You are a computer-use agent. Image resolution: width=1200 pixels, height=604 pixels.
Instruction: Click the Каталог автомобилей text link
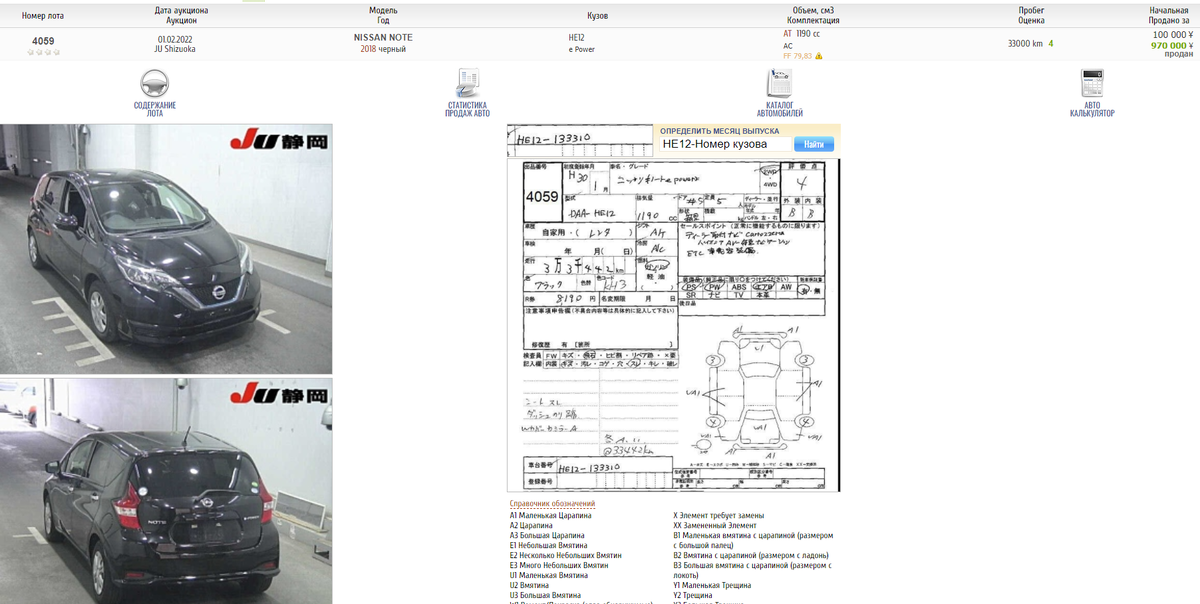tap(779, 109)
